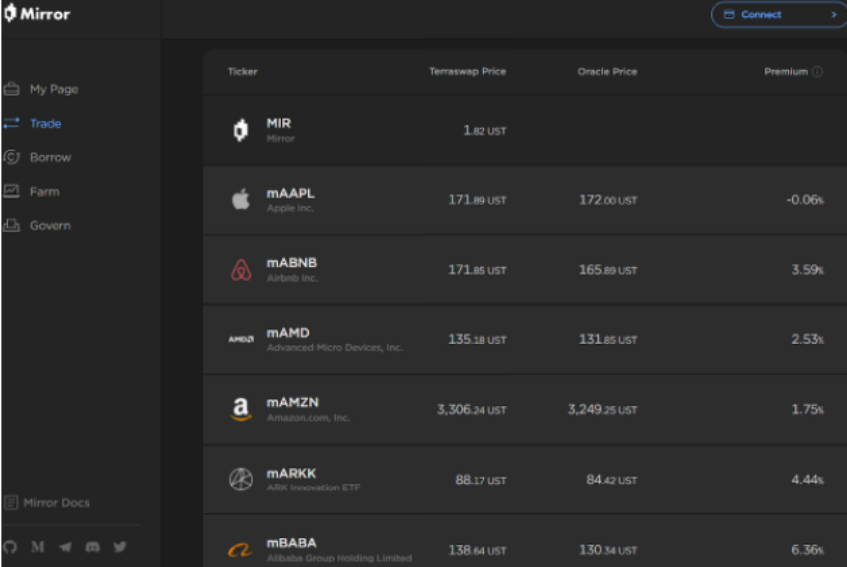The image size is (847, 567).
Task: Click mAAPL Oracle price 172.00 UST
Action: pos(608,200)
